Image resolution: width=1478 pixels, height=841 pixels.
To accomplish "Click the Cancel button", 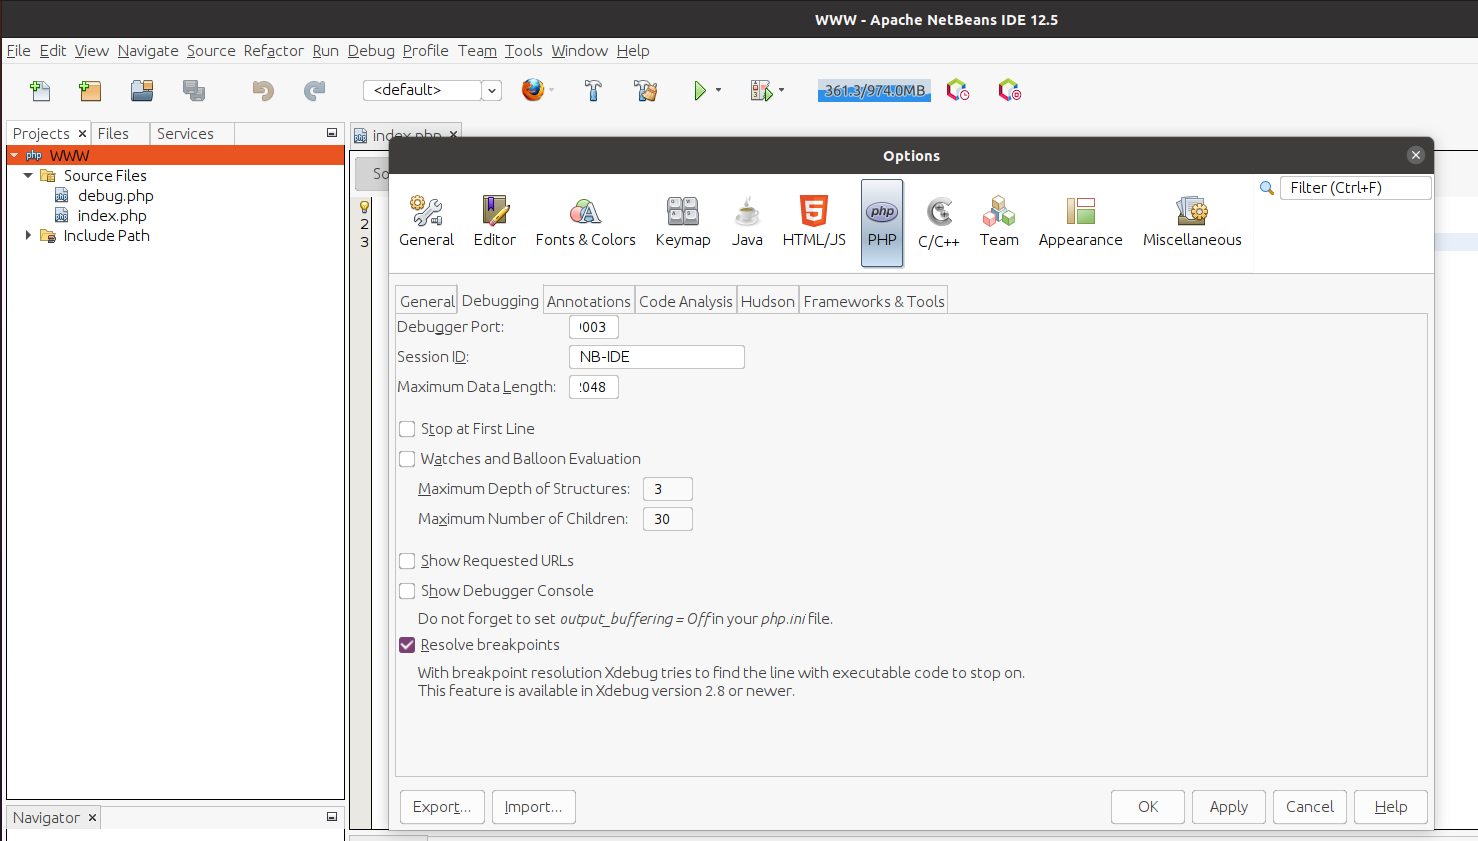I will (x=1310, y=807).
